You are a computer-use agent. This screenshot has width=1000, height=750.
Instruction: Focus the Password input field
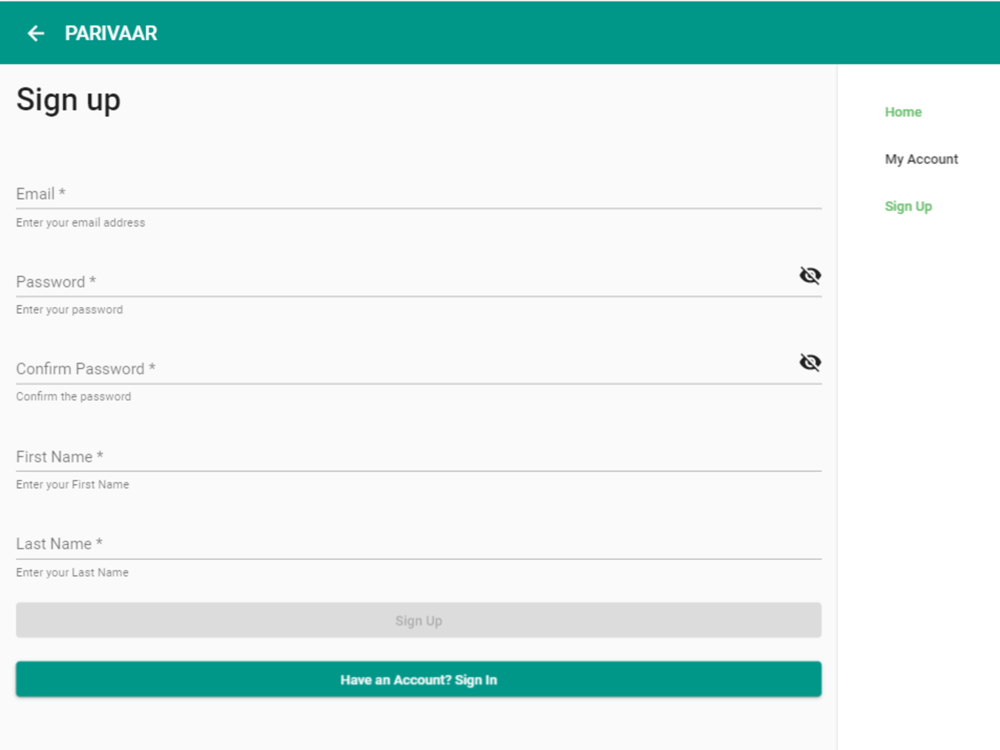[x=406, y=281]
